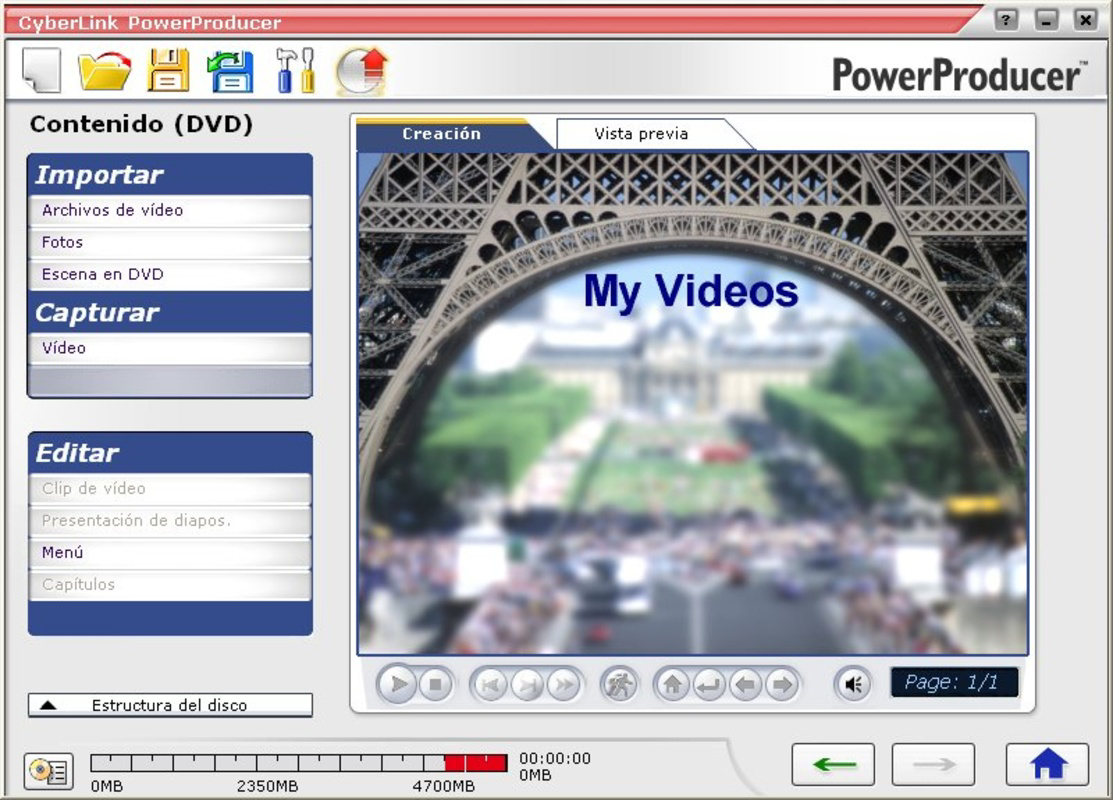Viewport: 1113px width, 800px height.
Task: Mute audio with the speaker icon
Action: pyautogui.click(x=853, y=684)
